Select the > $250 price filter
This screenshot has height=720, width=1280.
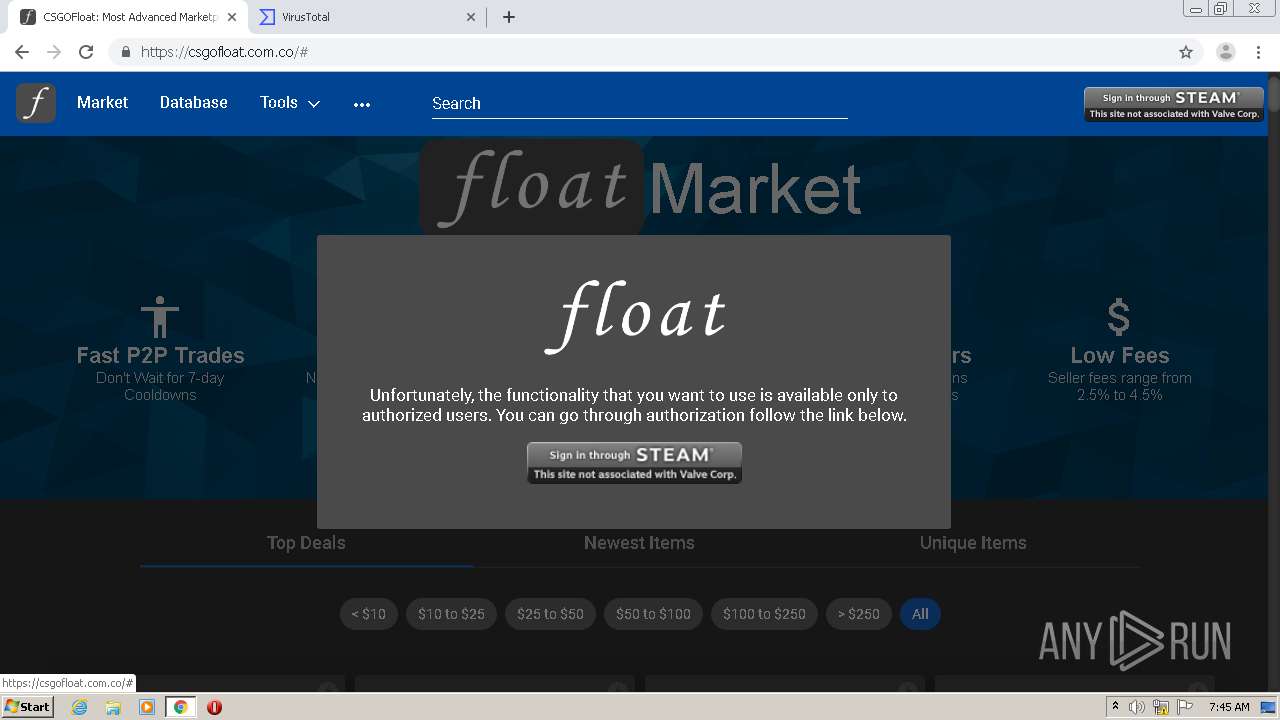point(858,614)
